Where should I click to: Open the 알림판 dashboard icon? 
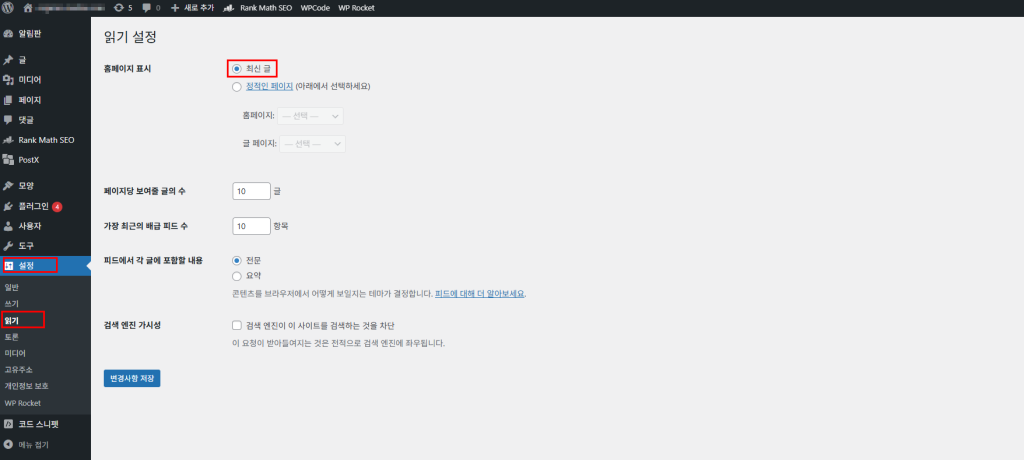pyautogui.click(x=8, y=34)
